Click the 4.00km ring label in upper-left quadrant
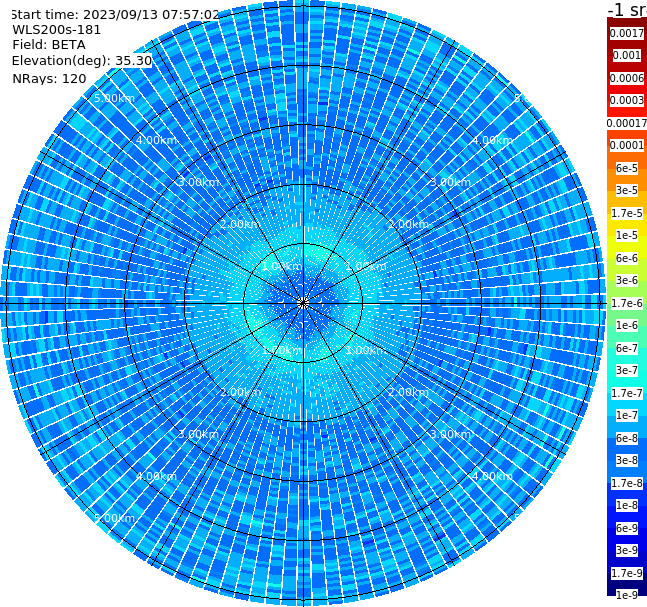 pos(156,140)
